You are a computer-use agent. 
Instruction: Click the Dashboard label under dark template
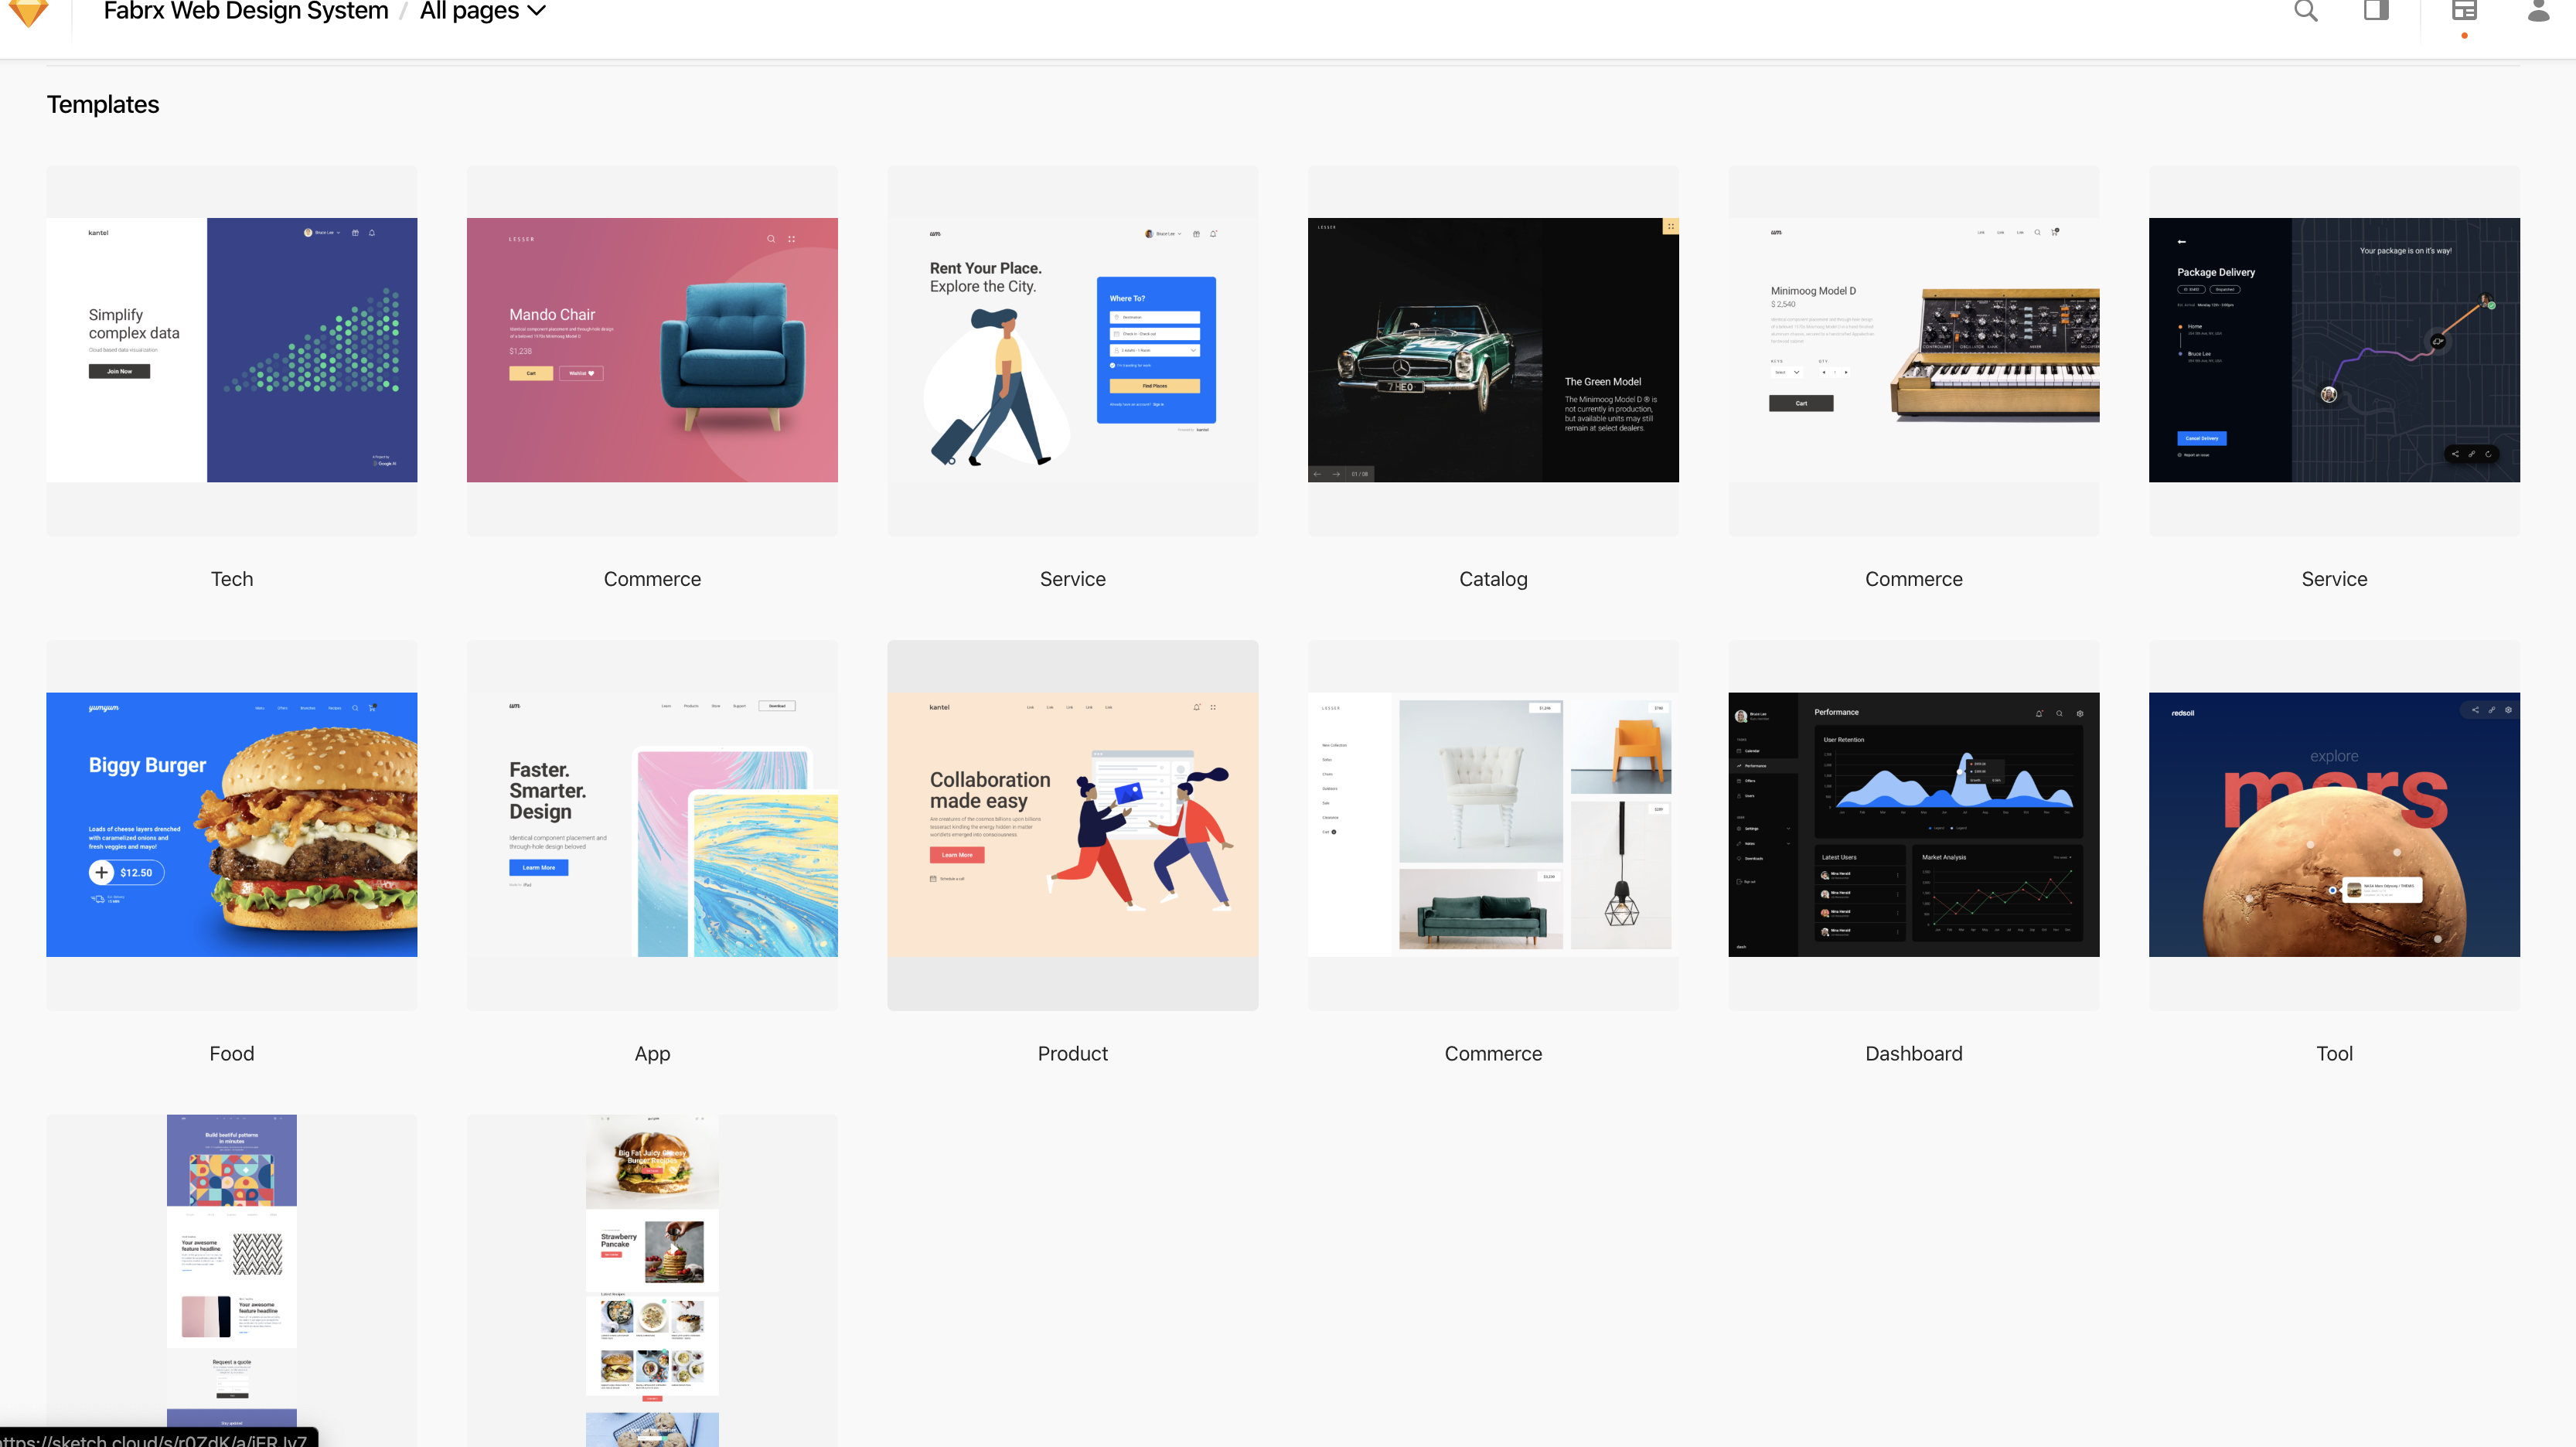pyautogui.click(x=1913, y=1053)
